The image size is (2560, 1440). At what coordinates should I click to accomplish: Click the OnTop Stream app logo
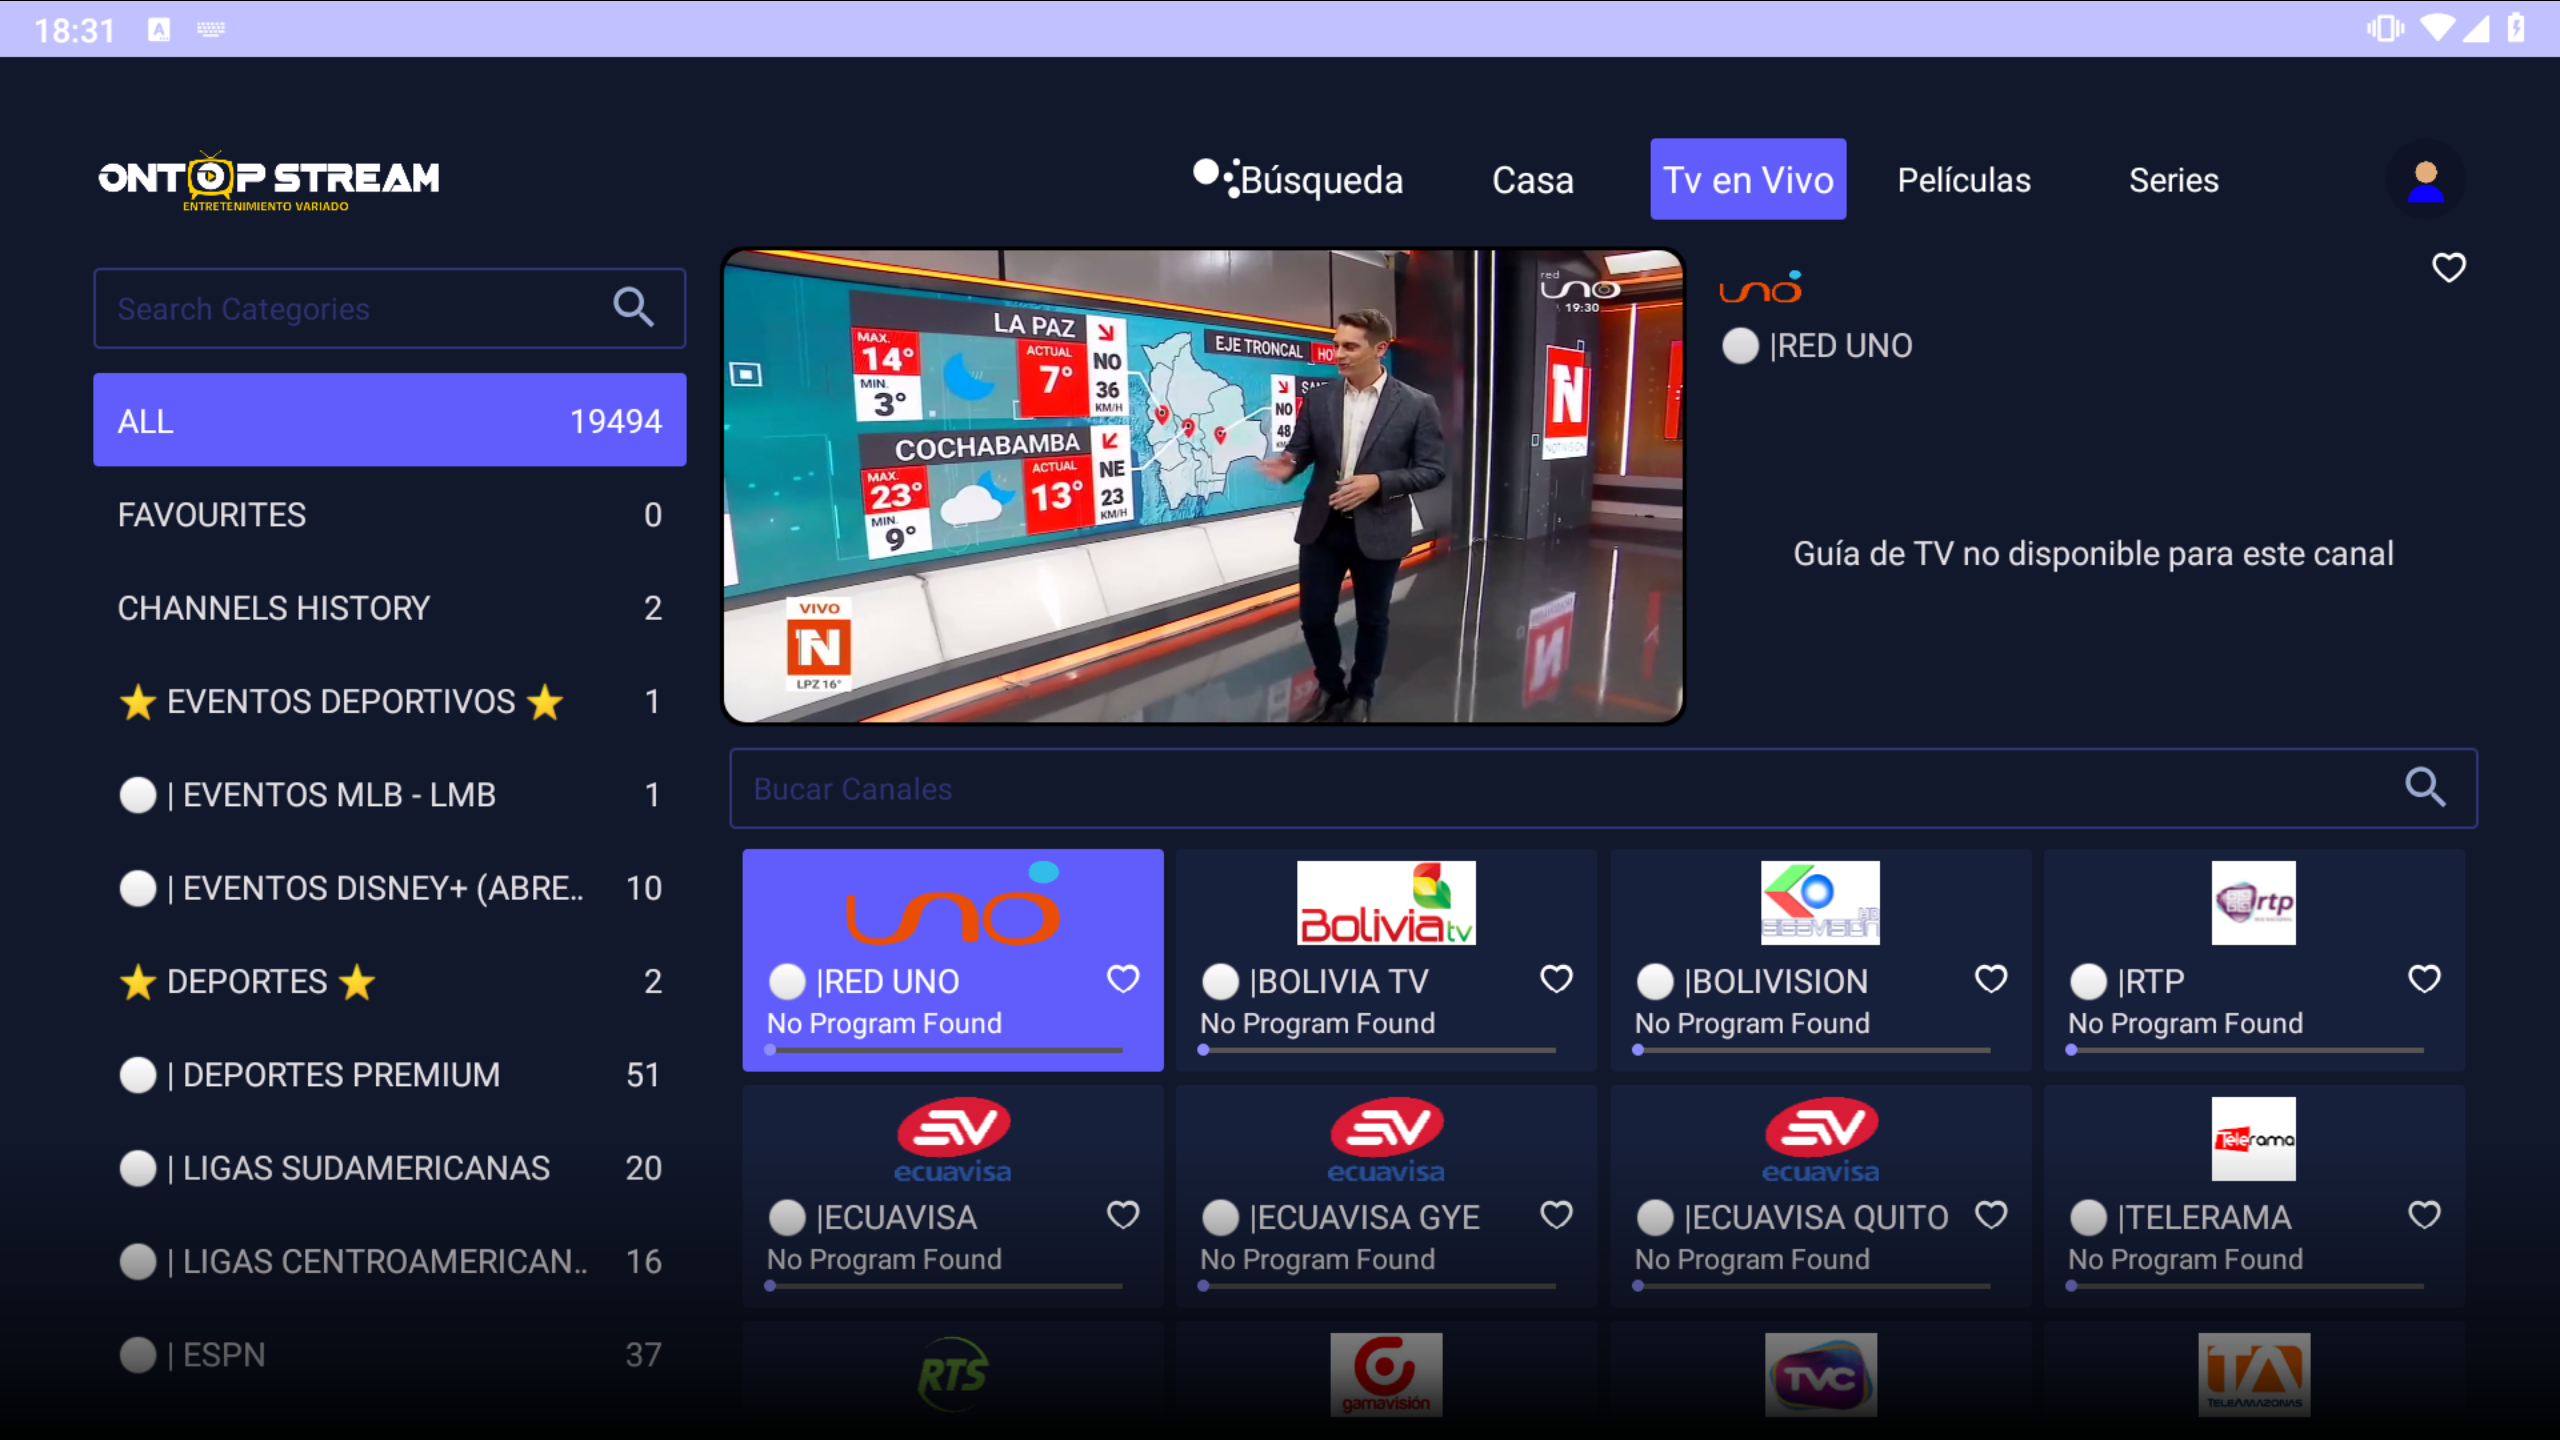pyautogui.click(x=268, y=181)
